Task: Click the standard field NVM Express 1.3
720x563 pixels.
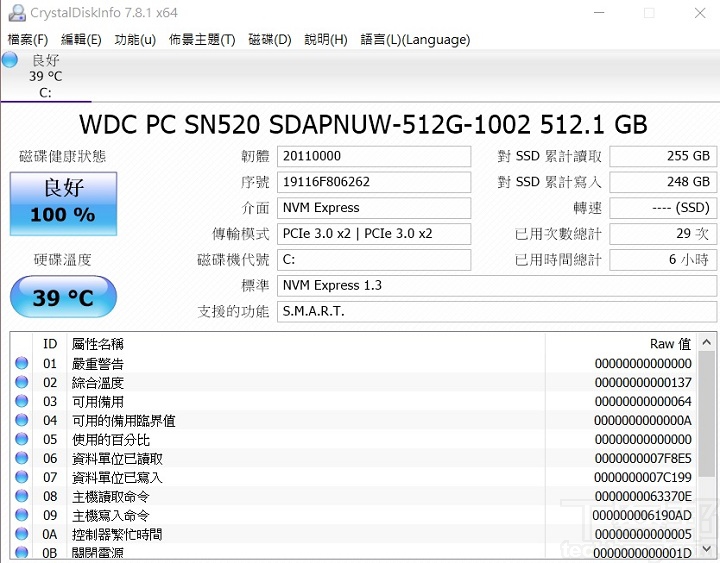Action: 497,285
